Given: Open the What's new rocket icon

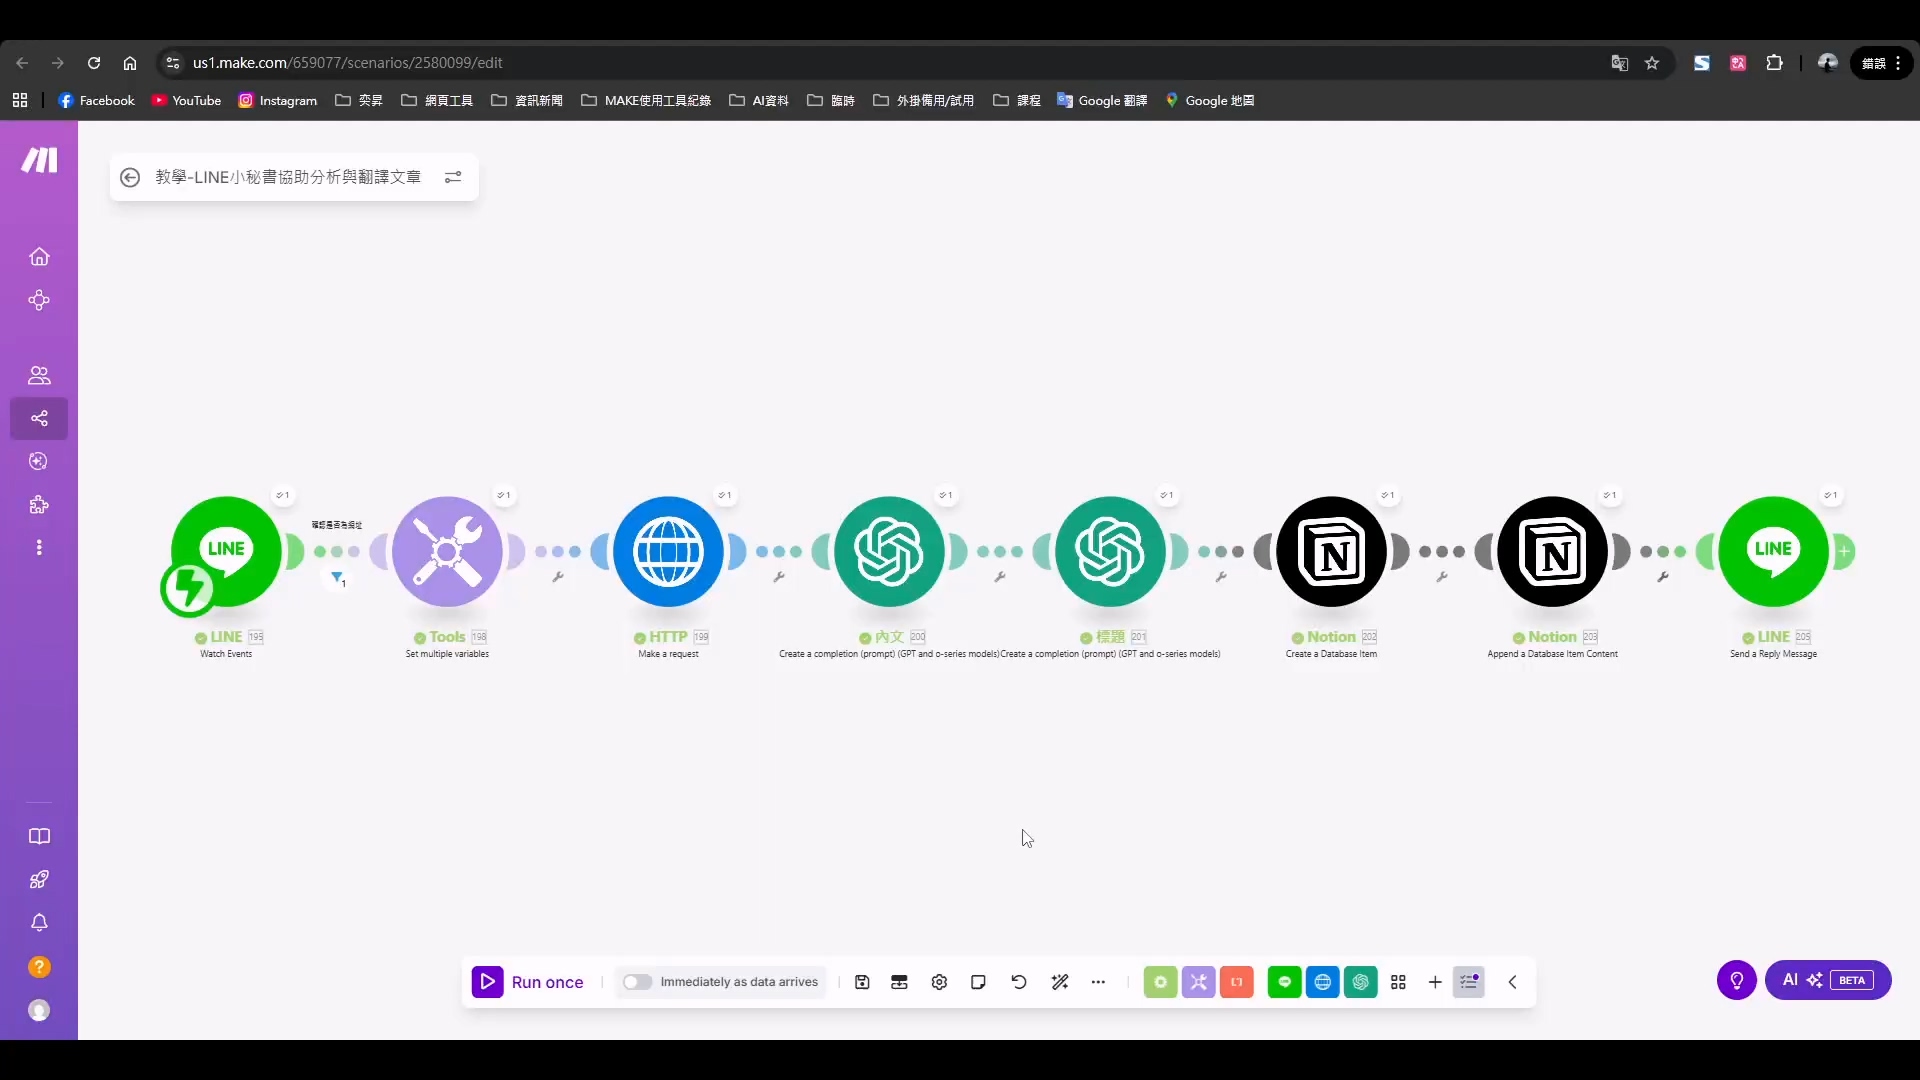Looking at the screenshot, I should [39, 880].
